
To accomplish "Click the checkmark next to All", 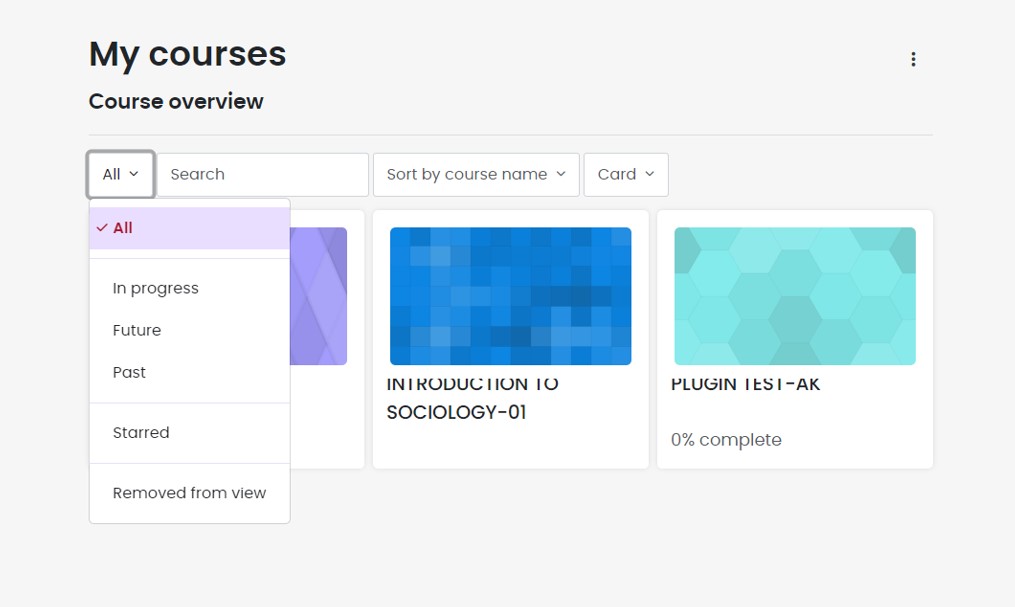I will click(x=101, y=228).
